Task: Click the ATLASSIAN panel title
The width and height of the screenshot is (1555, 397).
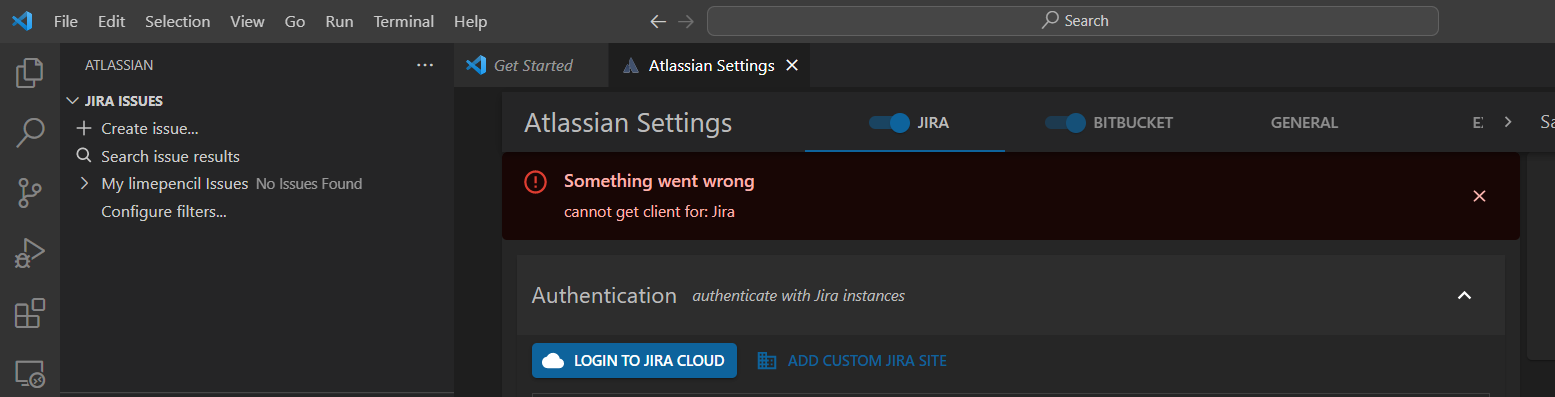Action: (119, 65)
